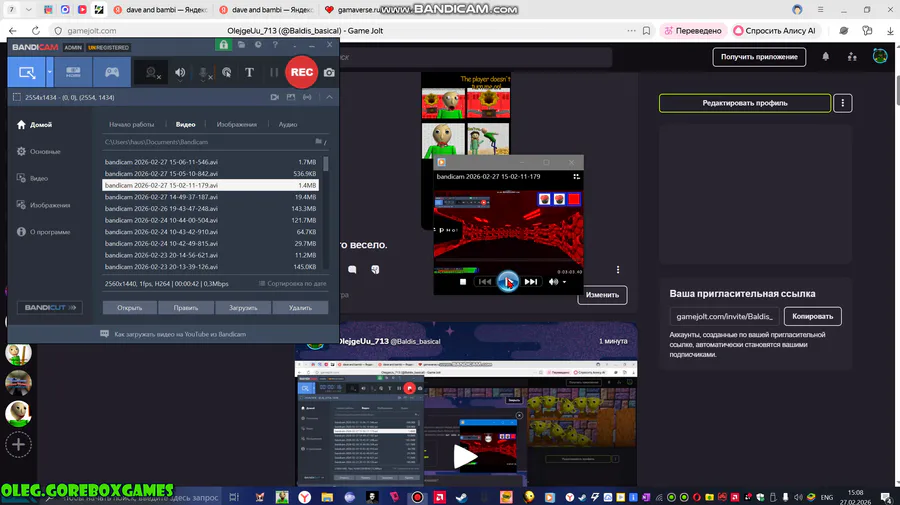Open Изображения settings in Bandicam sidebar
Viewport: 900px width, 505px height.
tap(44, 205)
